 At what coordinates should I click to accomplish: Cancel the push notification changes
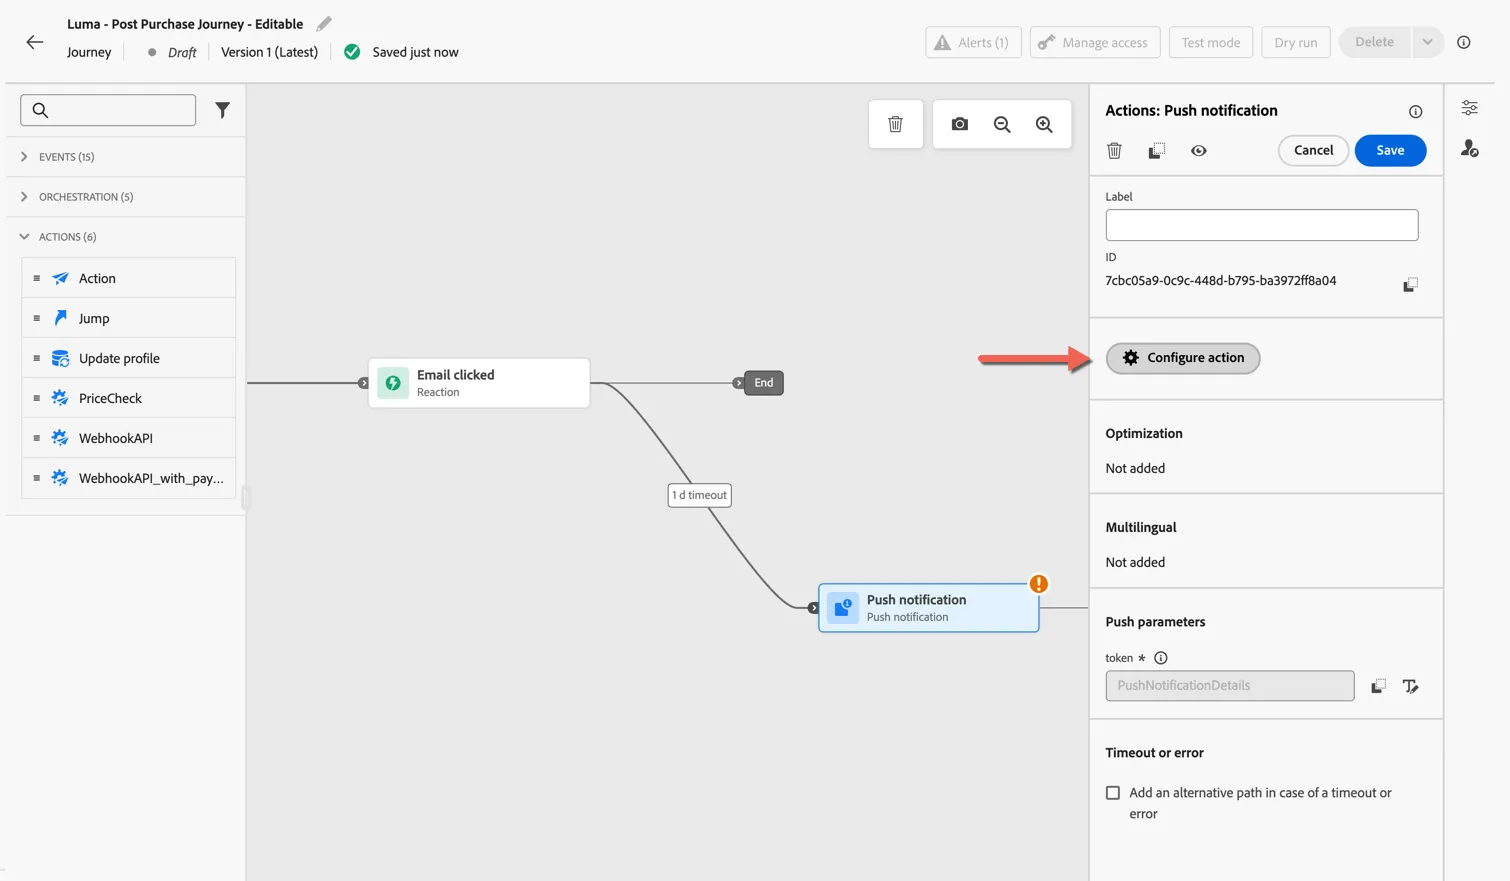[1313, 150]
